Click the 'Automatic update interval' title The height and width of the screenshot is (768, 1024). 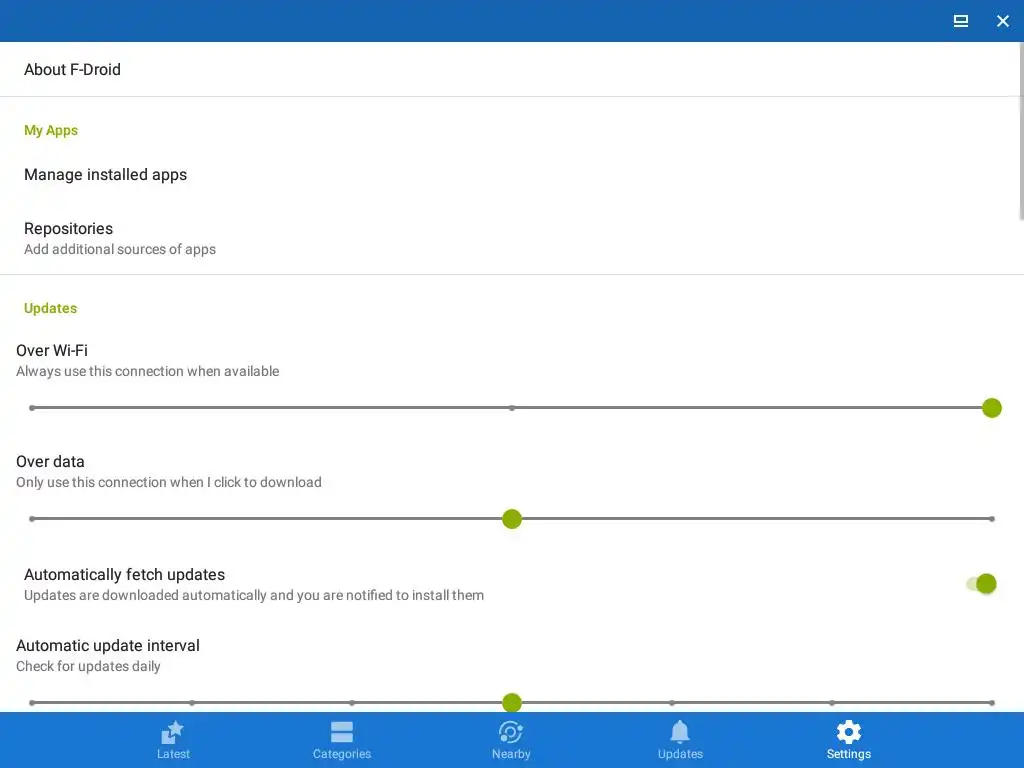108,645
